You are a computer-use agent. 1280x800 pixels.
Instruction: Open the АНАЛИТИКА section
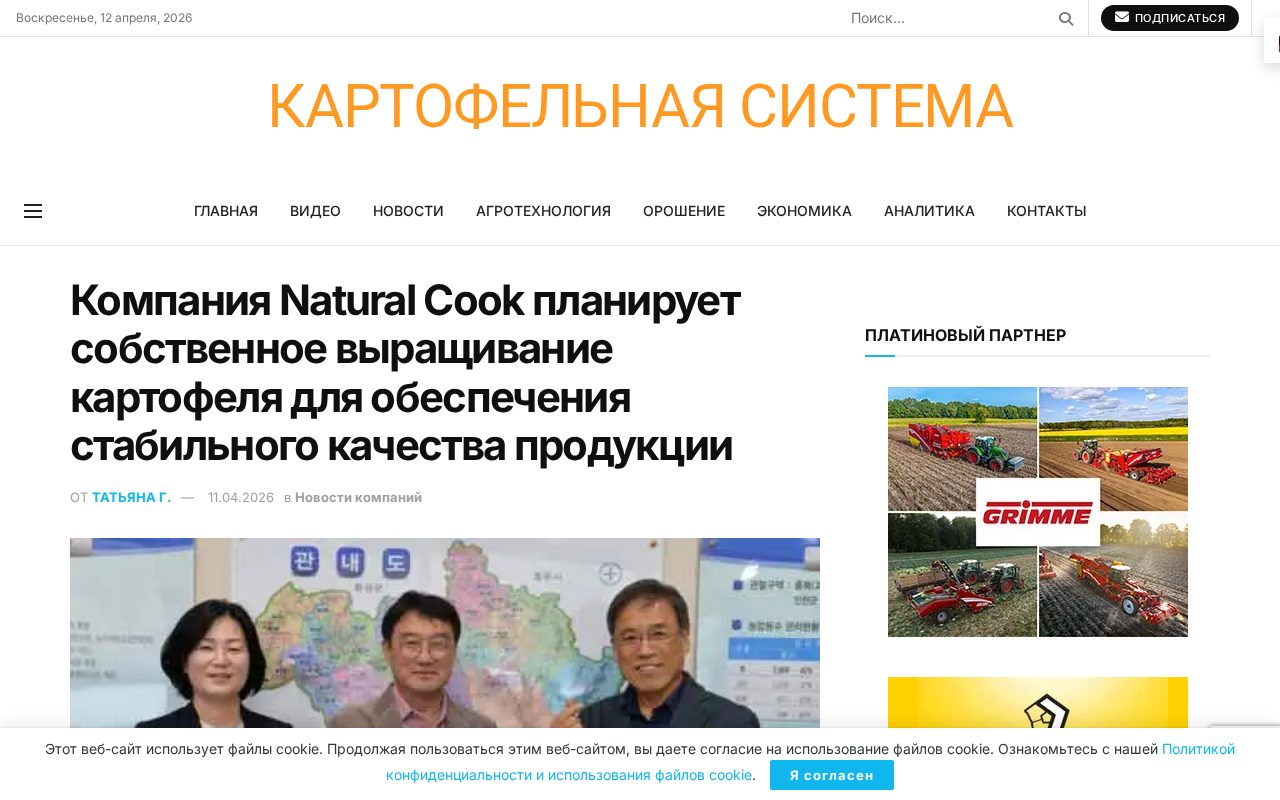[x=929, y=211]
